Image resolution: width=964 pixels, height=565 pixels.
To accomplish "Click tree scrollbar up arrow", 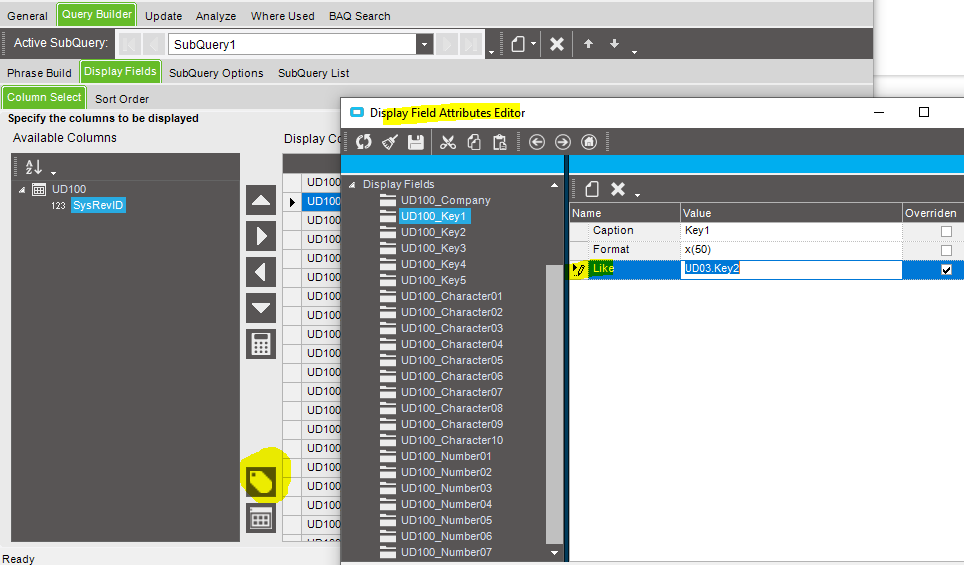I will (x=555, y=185).
